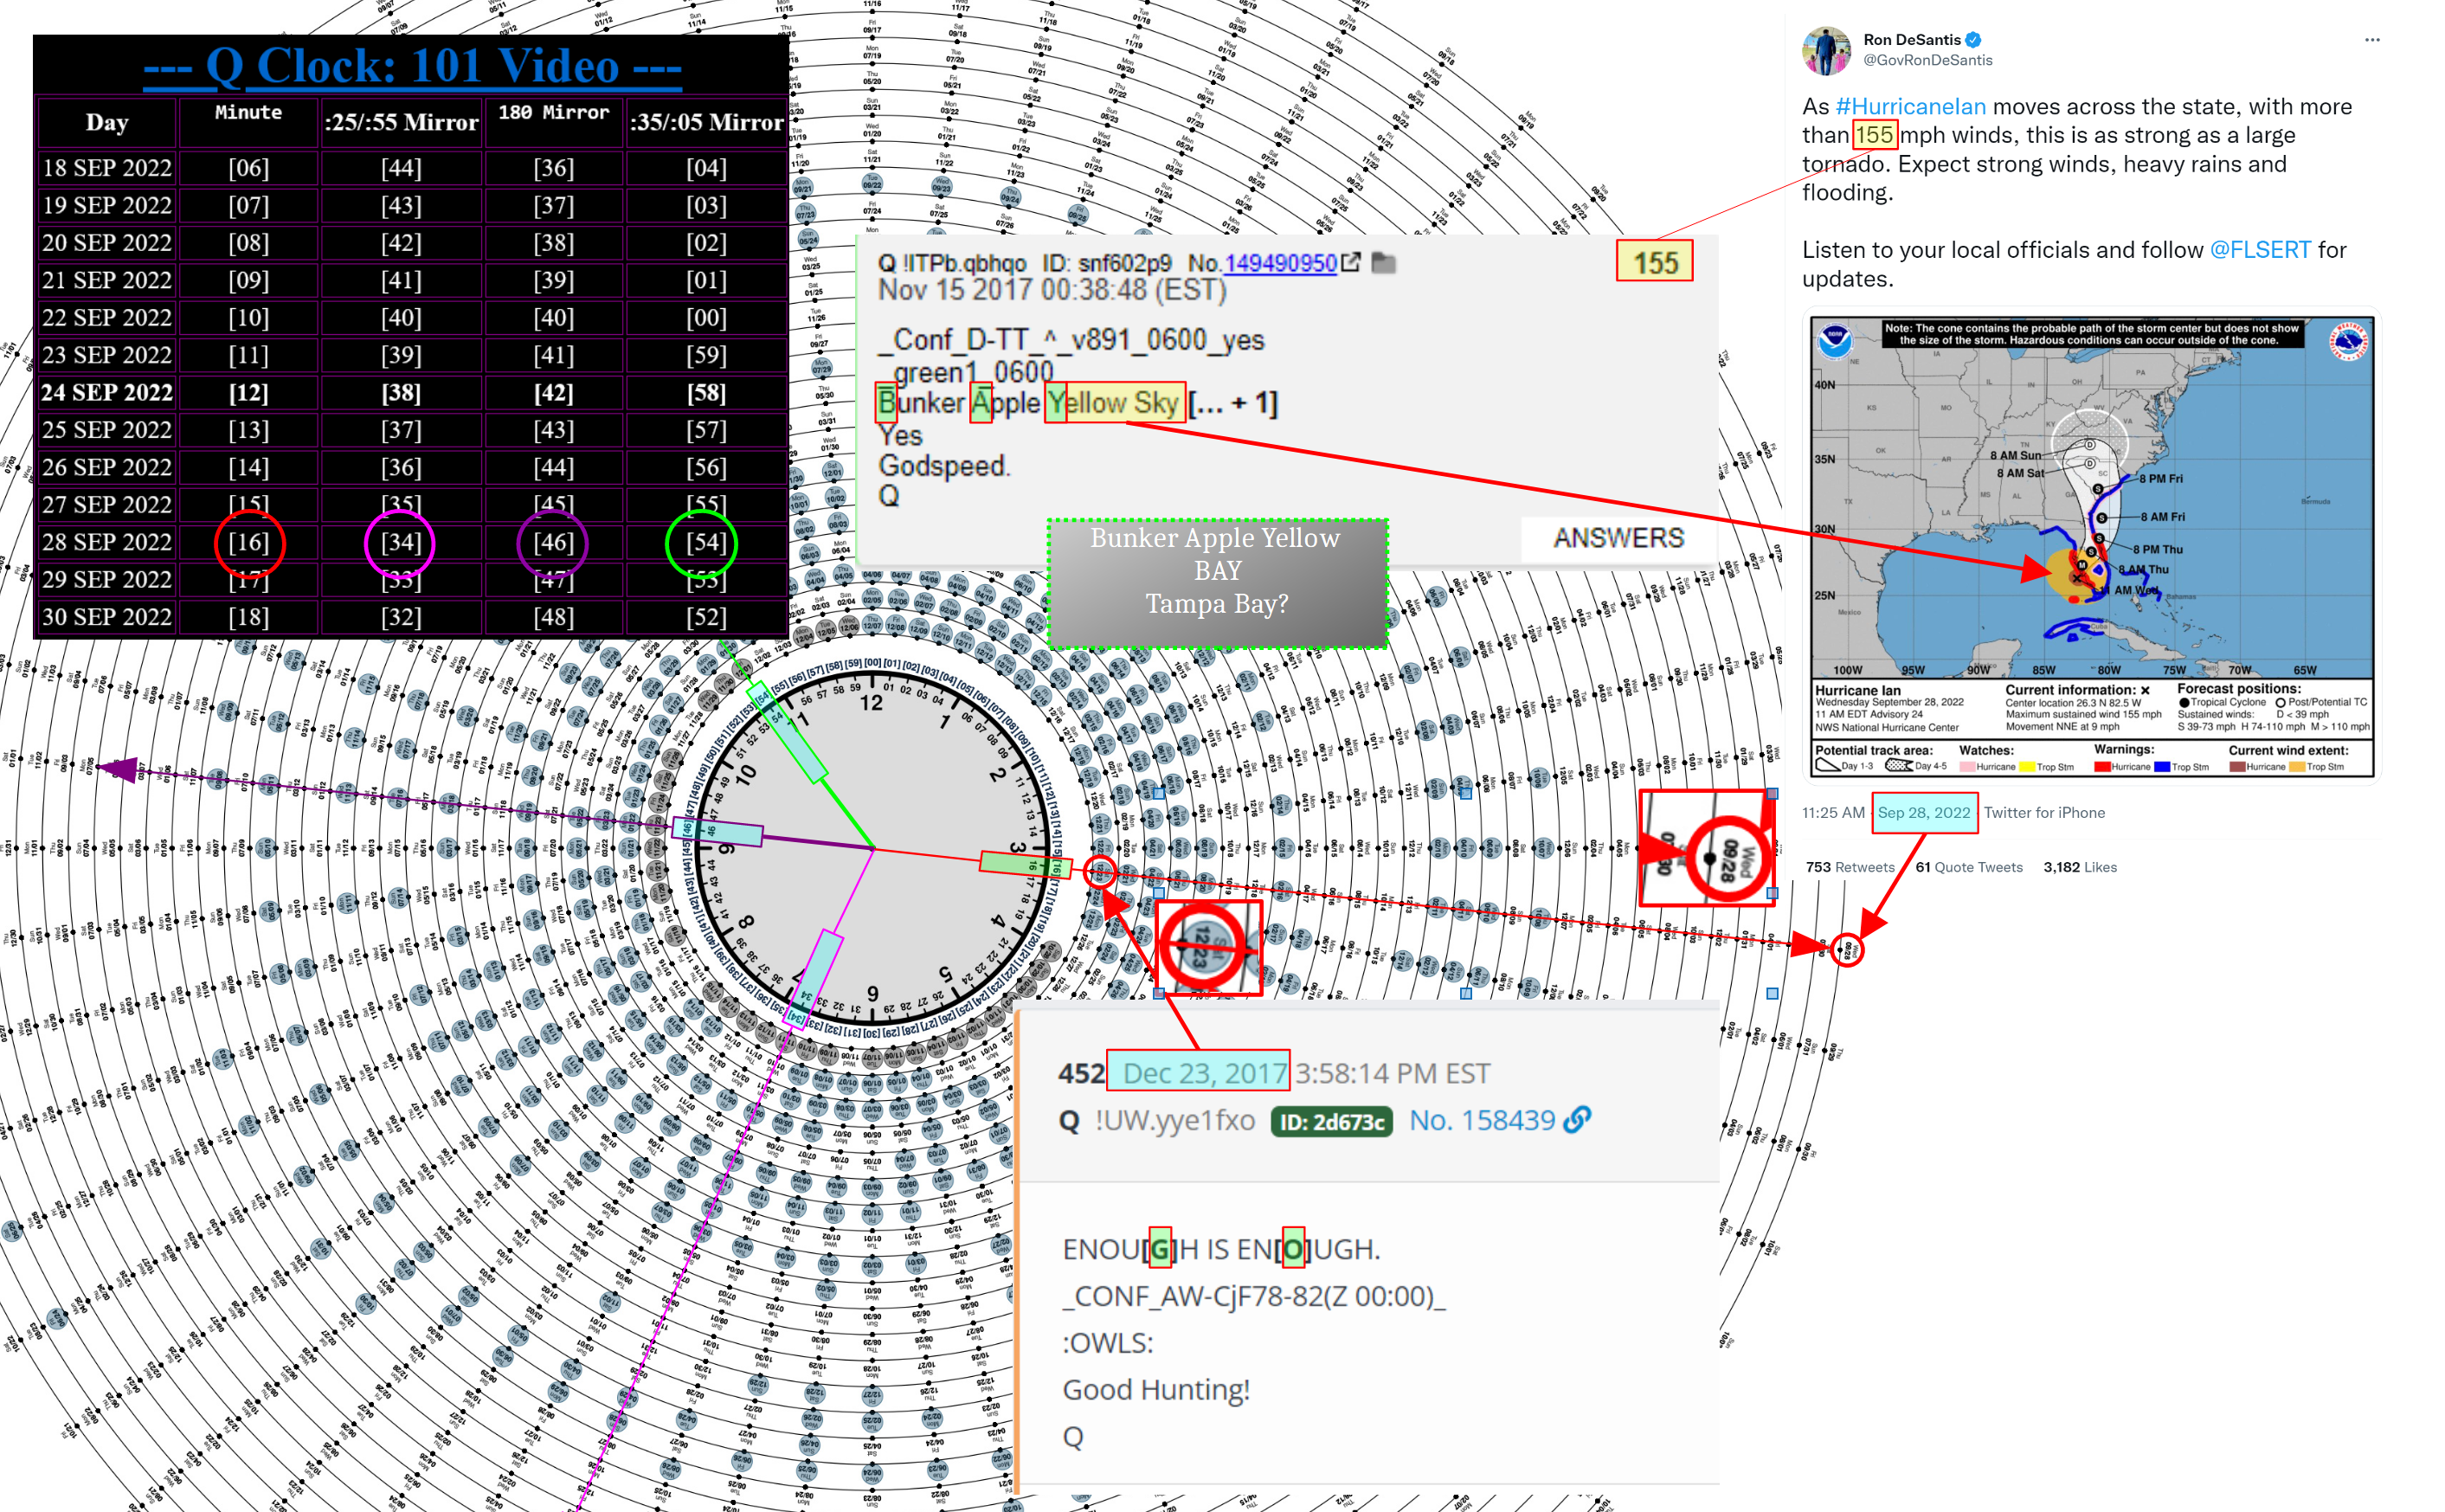2445x1512 pixels.
Task: Click the Ron DeSantis display name
Action: [1911, 40]
